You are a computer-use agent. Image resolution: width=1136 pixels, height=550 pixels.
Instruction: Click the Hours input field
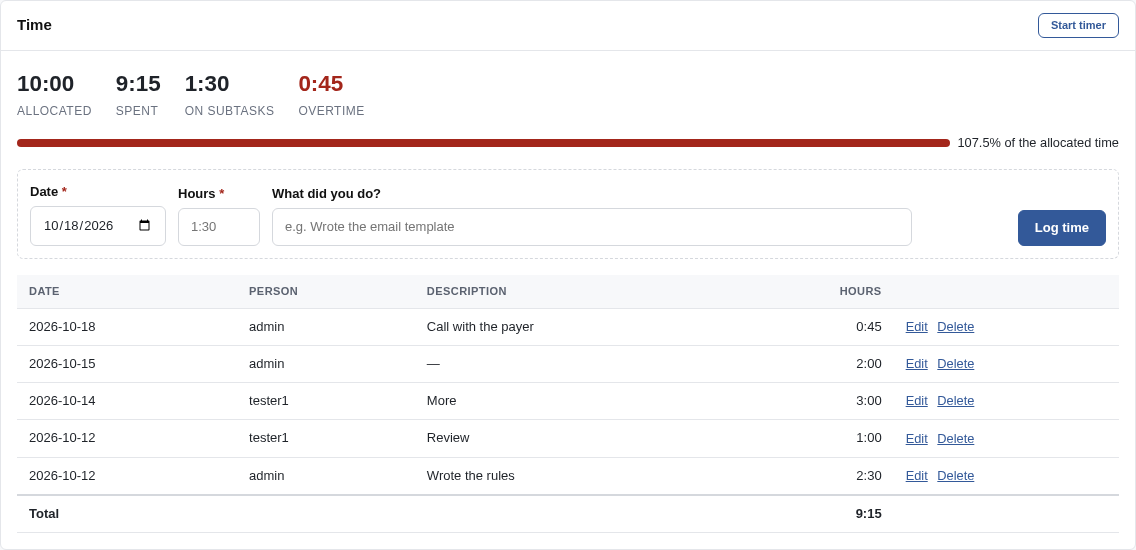click(219, 227)
